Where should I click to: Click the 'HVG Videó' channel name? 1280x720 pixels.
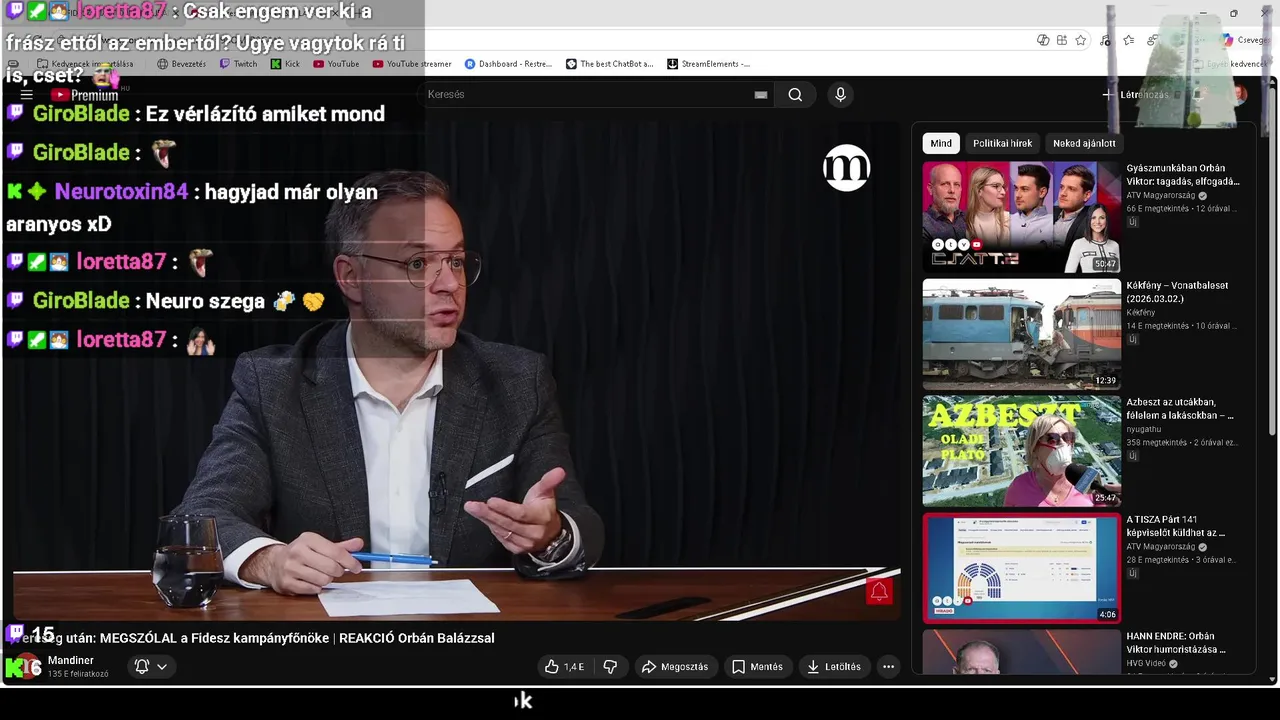coord(1146,663)
